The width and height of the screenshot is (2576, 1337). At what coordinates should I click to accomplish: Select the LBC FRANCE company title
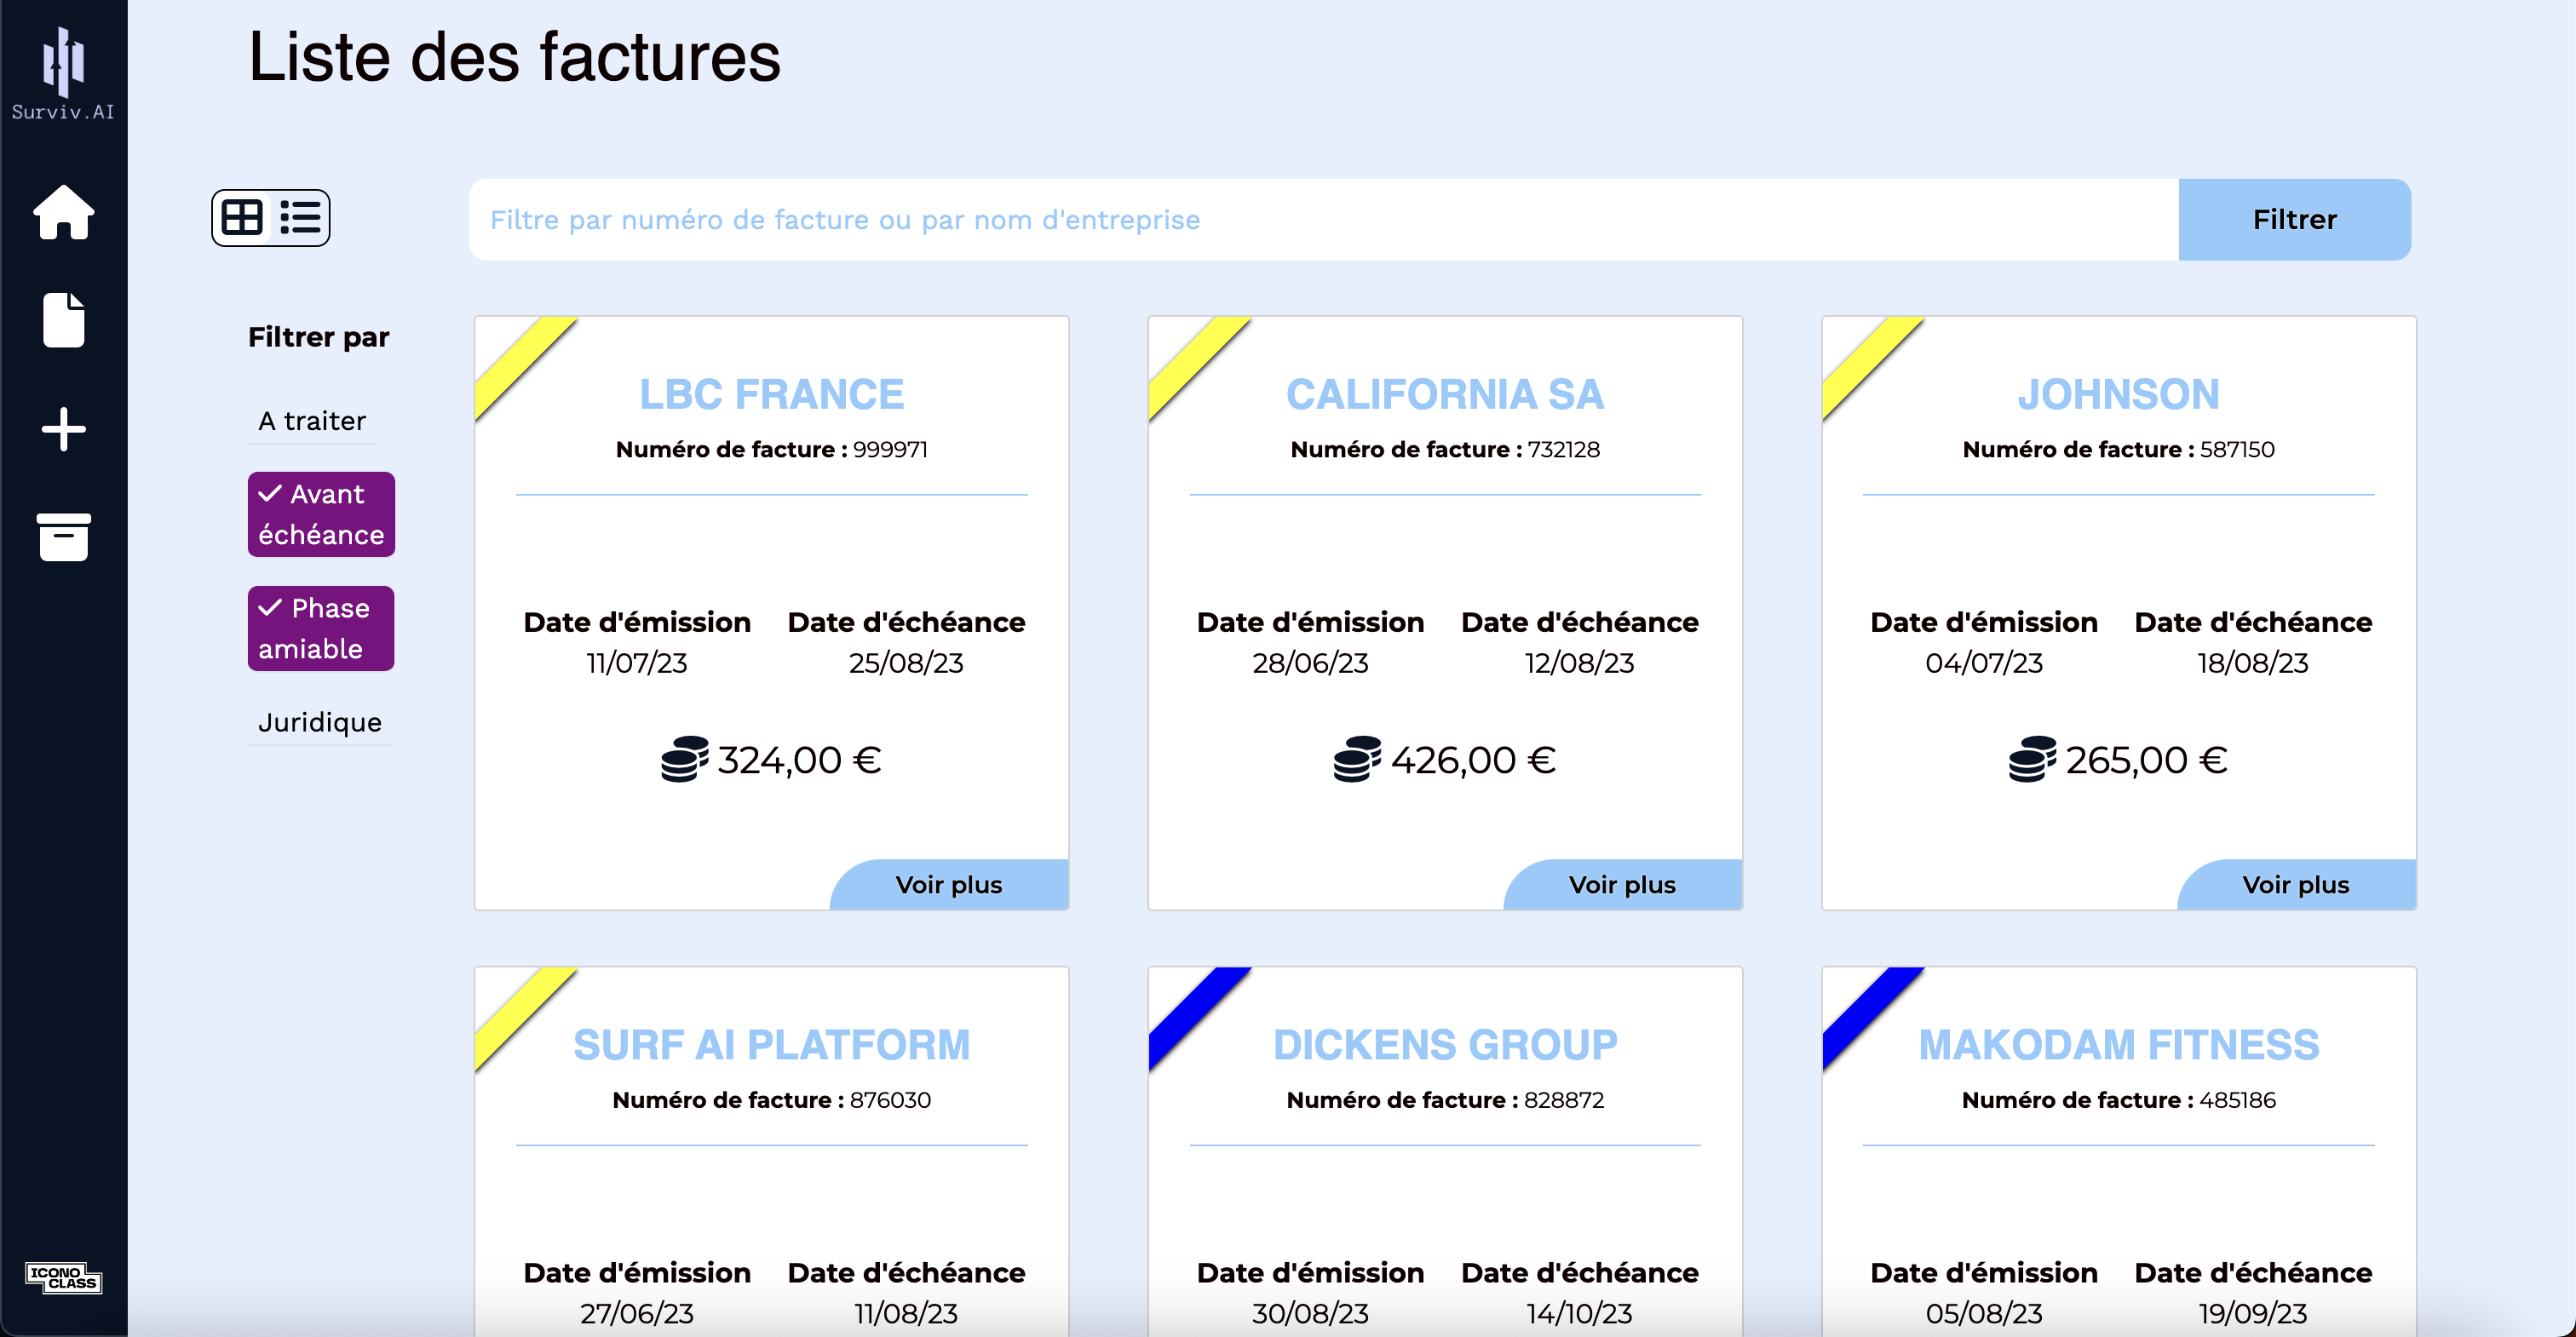coord(771,394)
